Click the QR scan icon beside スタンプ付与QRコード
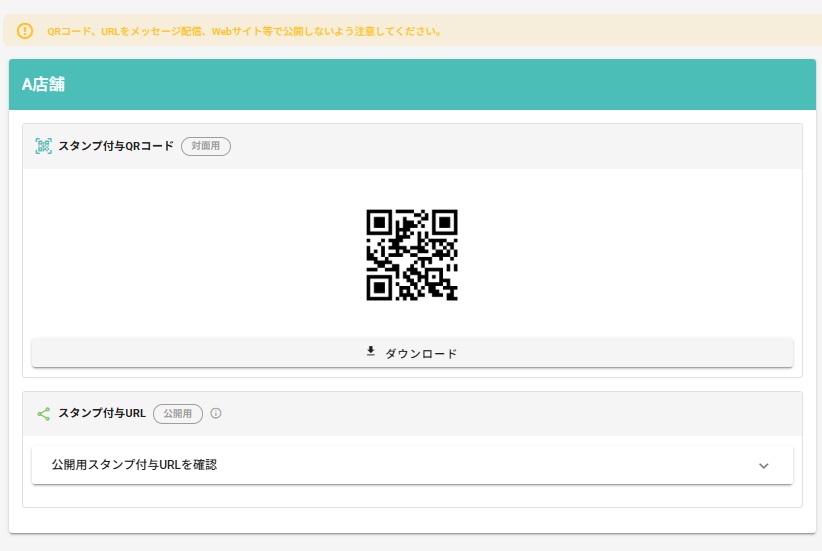The width and height of the screenshot is (822, 551). click(x=44, y=146)
